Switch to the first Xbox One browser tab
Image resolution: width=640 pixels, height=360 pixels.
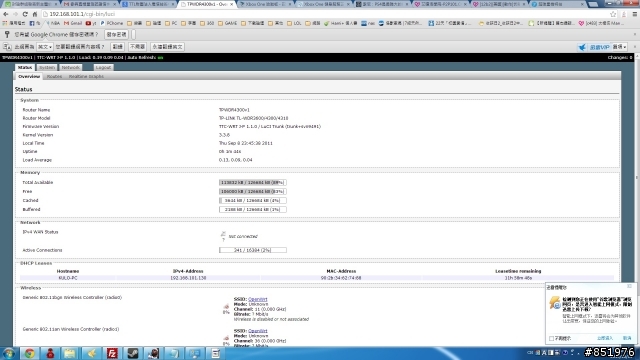tap(265, 4)
